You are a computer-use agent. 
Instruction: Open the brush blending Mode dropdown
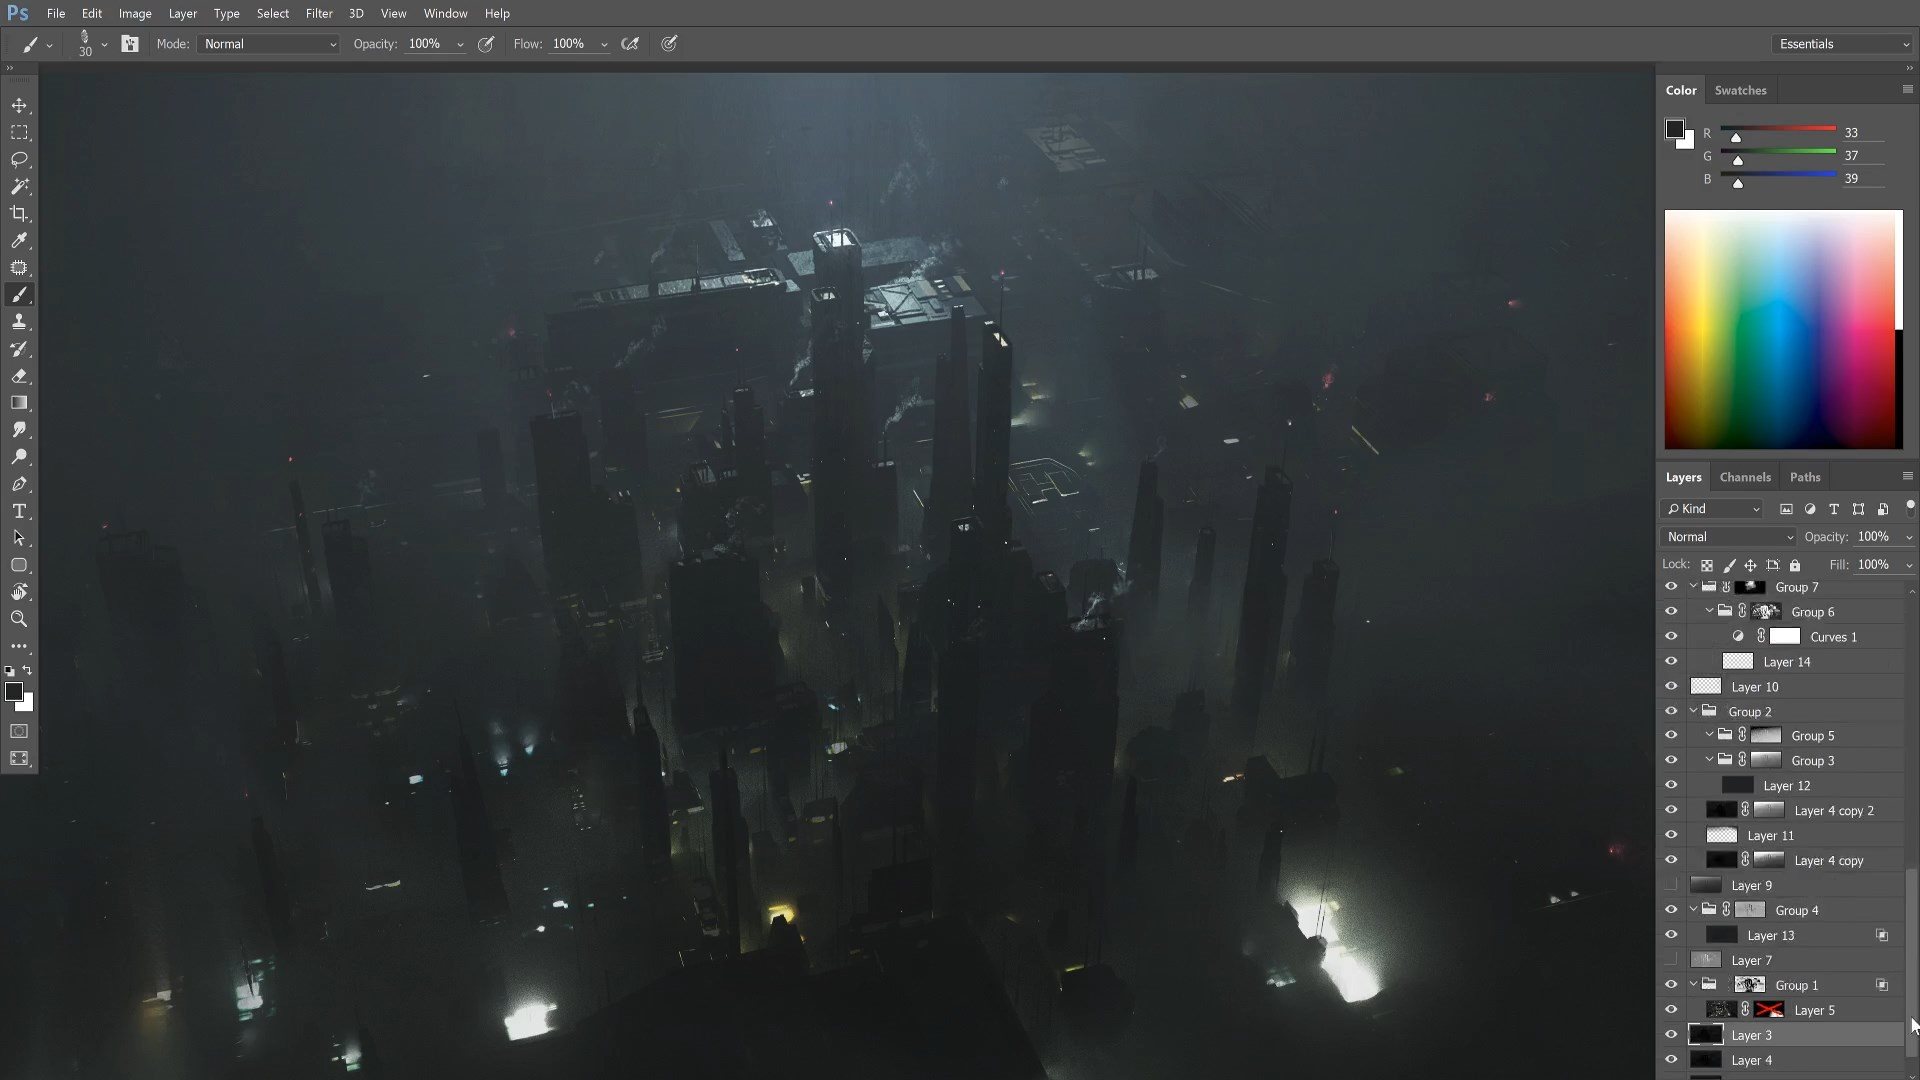[x=268, y=44]
